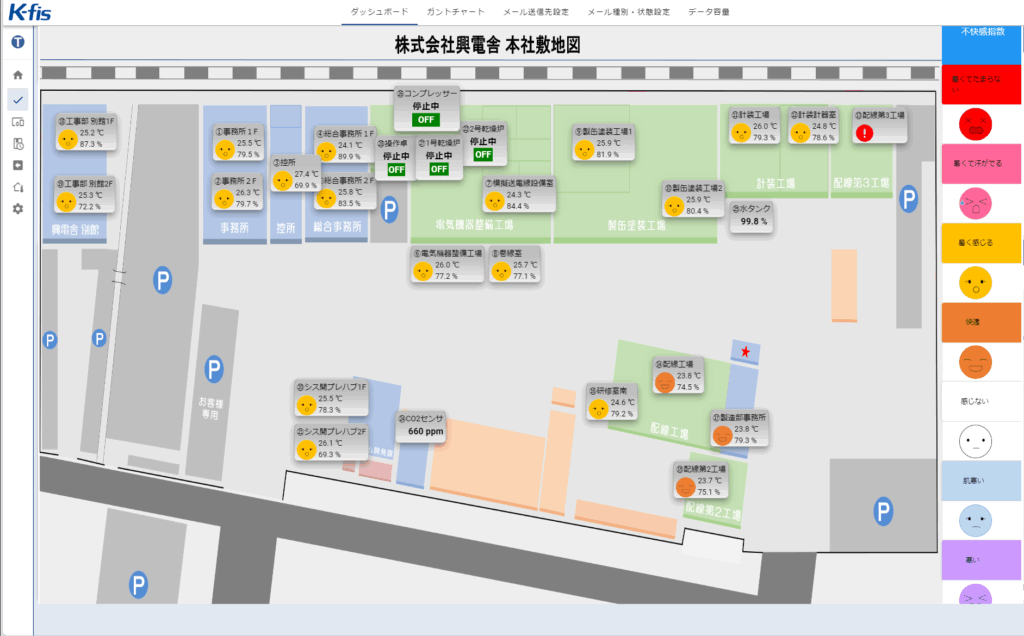Click the red star marker on map

tap(745, 351)
